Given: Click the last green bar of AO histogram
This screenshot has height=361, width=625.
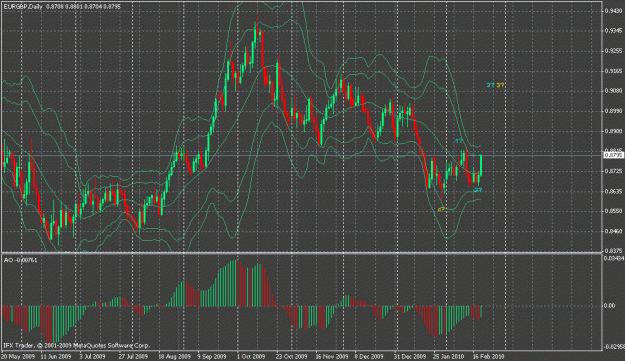Looking at the screenshot, I should 482,312.
